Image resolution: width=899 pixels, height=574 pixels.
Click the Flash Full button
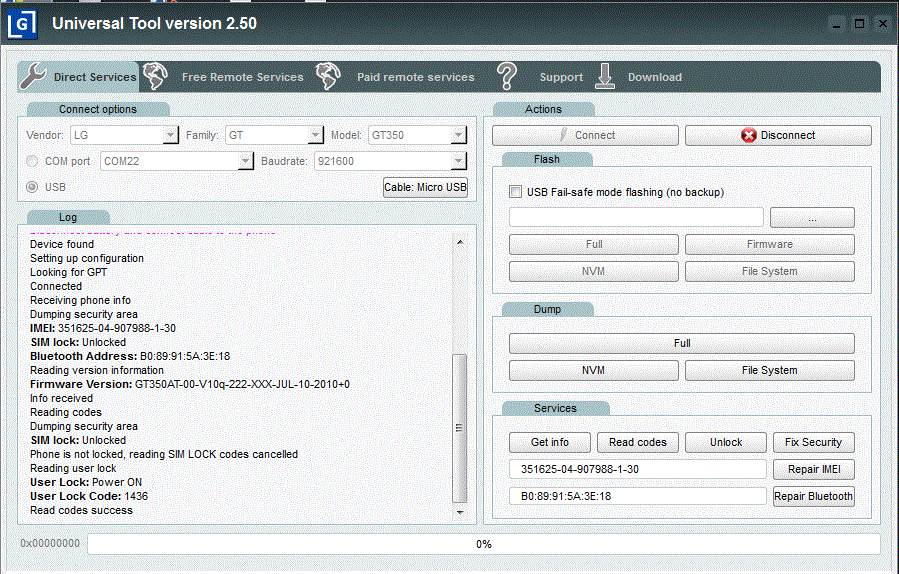(593, 244)
